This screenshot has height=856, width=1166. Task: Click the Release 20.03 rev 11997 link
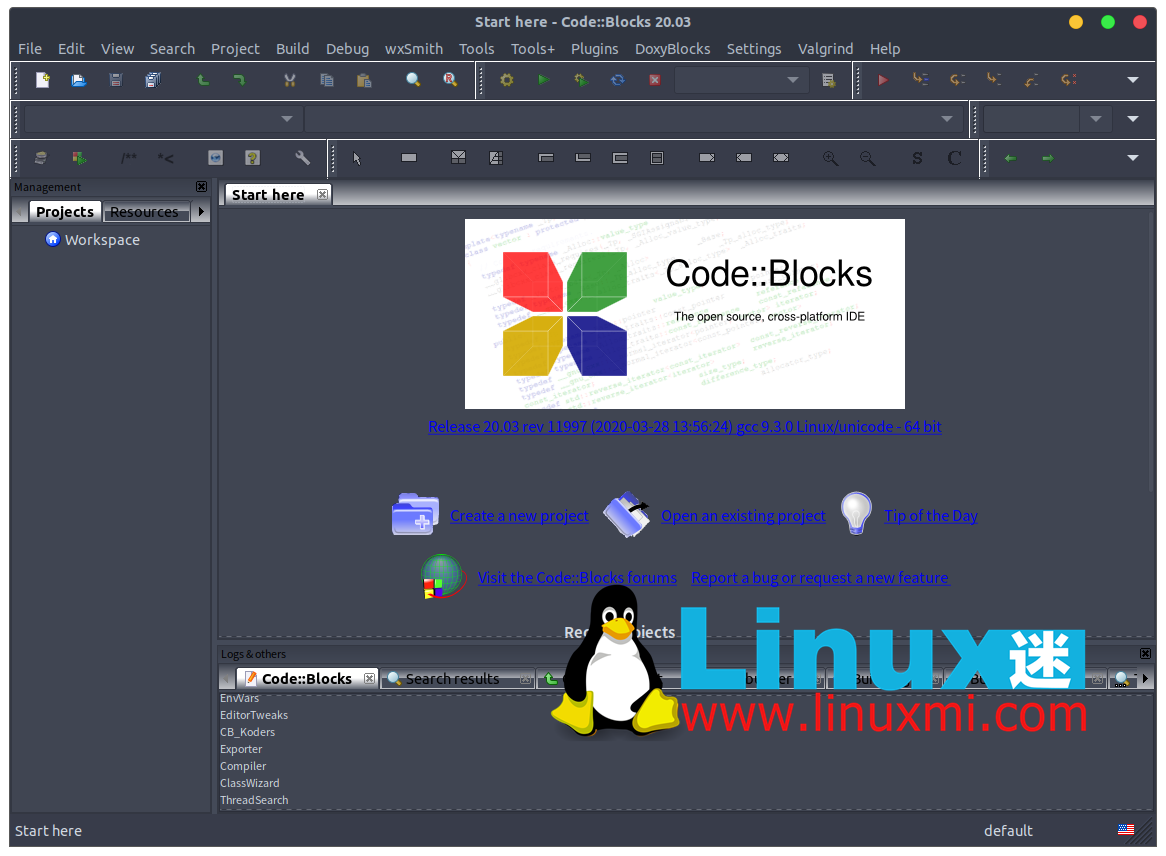685,427
